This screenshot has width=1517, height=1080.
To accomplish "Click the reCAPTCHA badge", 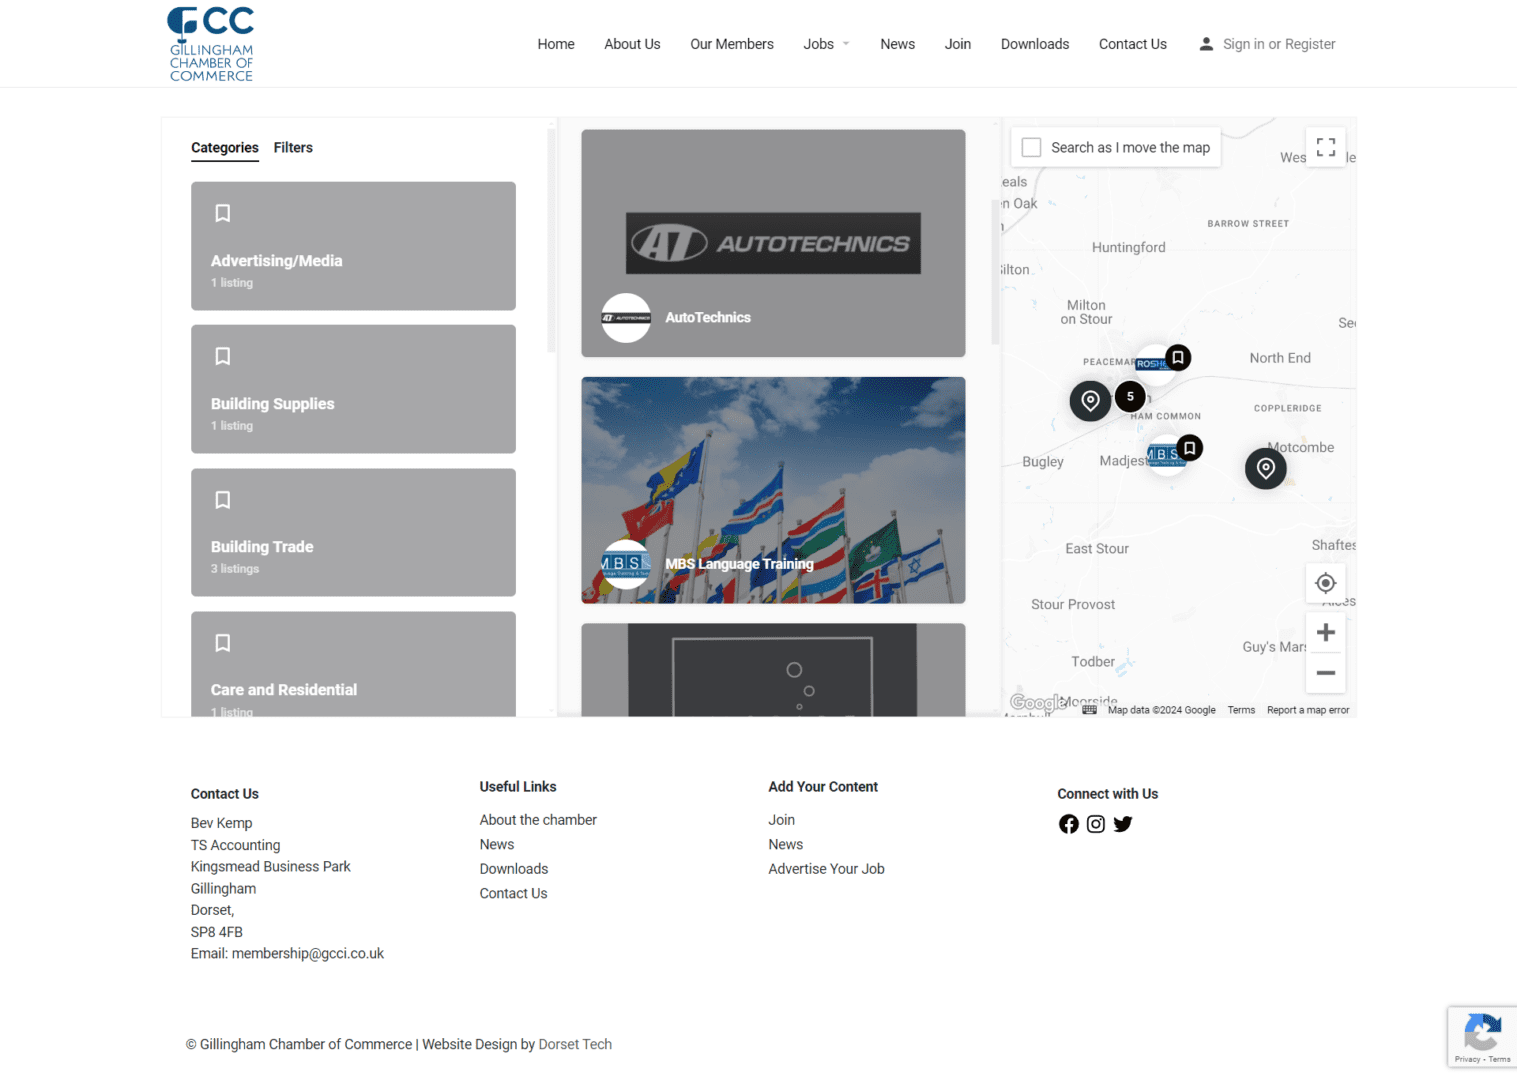I will tap(1482, 1037).
